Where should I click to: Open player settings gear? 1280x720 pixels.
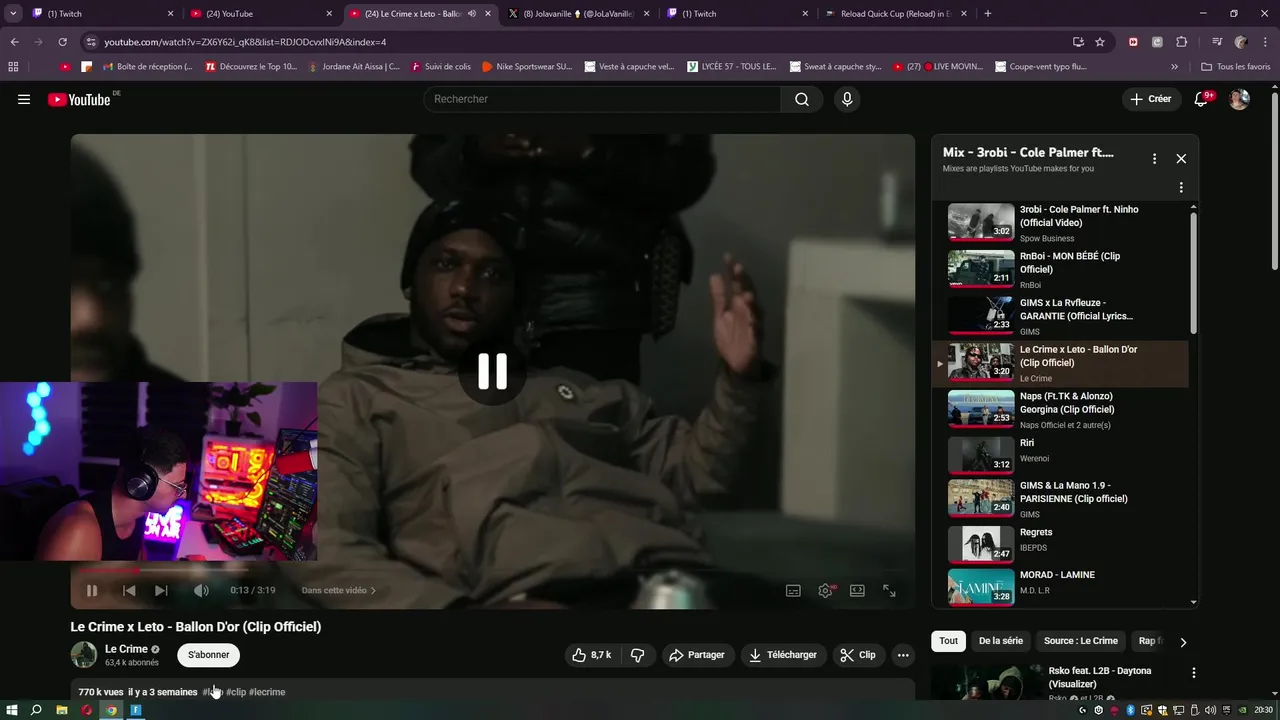pos(826,590)
